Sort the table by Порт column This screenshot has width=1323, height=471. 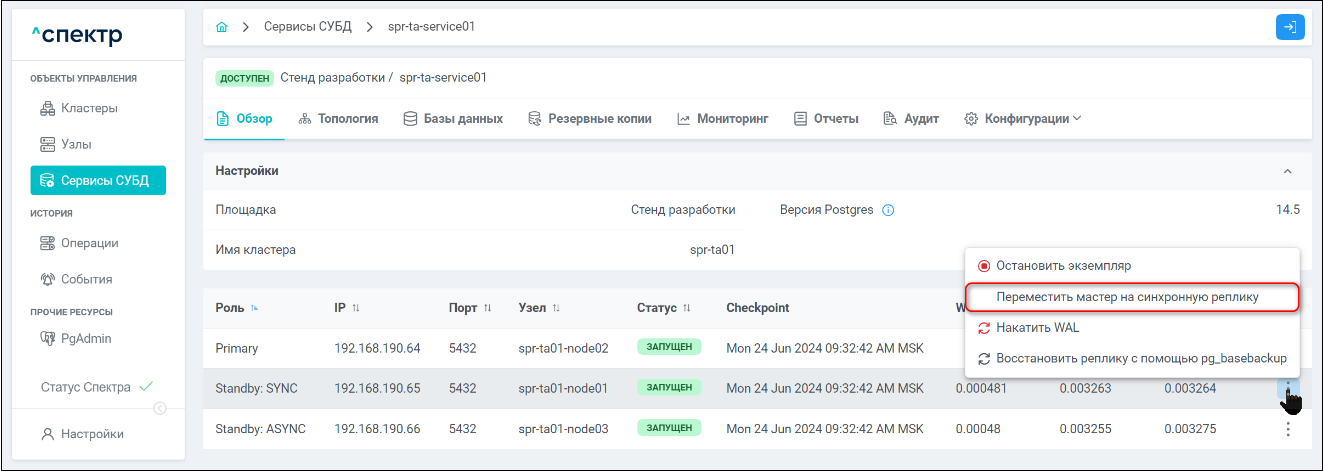(x=488, y=308)
